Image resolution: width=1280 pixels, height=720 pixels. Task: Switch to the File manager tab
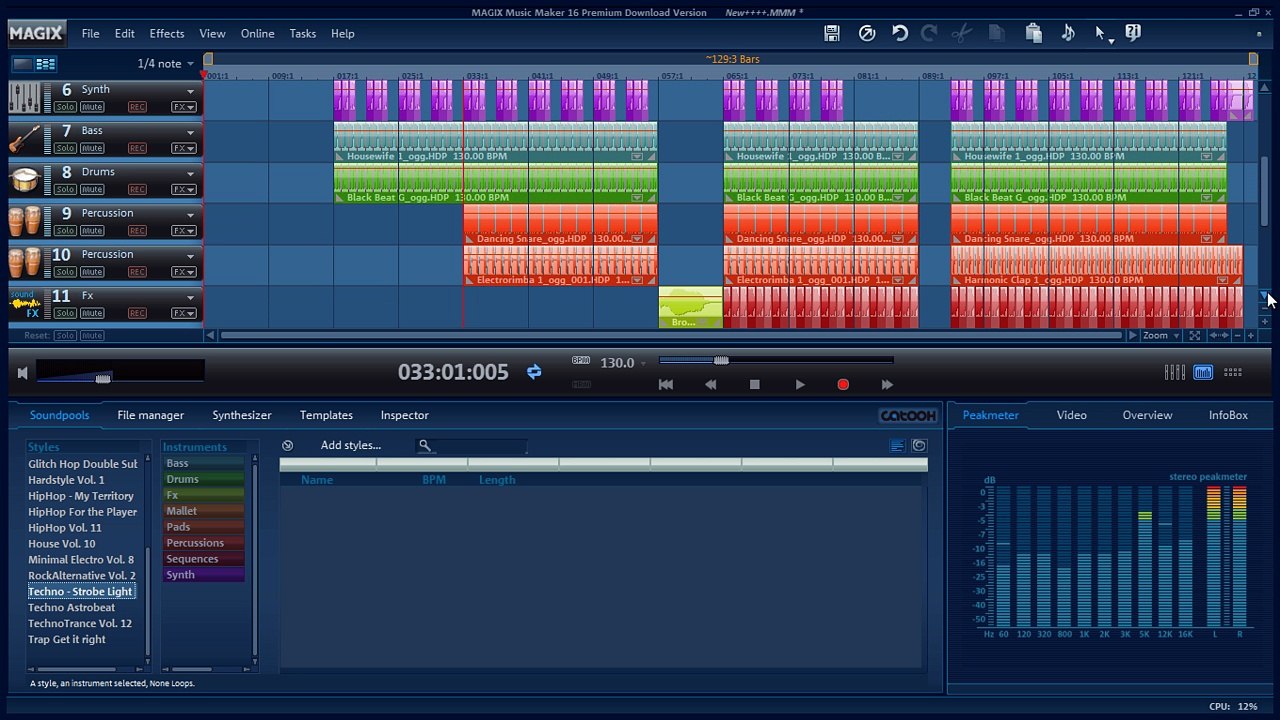(x=151, y=415)
